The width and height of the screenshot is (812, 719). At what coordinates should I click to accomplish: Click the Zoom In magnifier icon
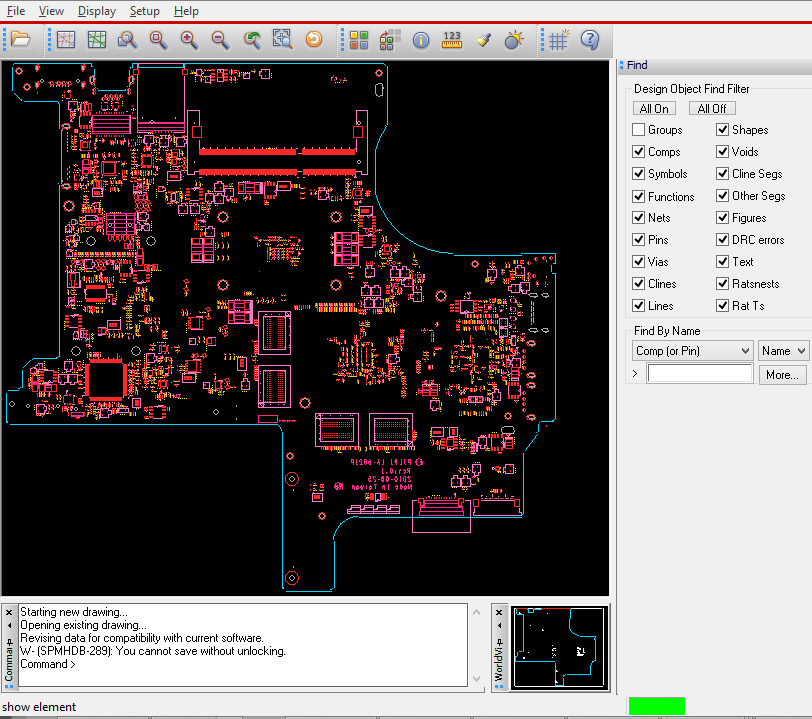point(188,40)
